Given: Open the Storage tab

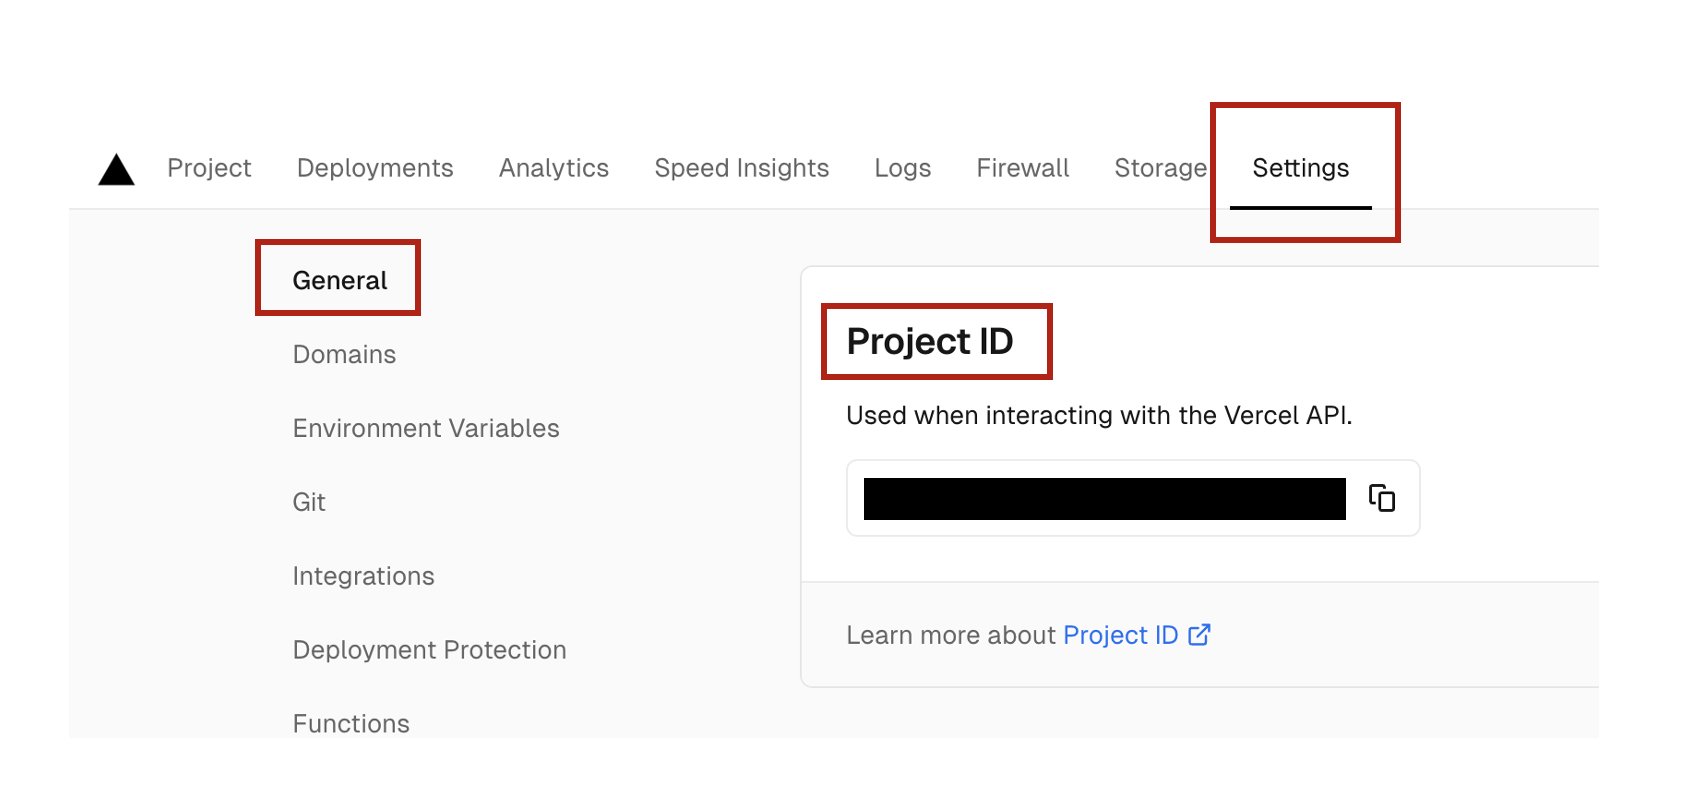Looking at the screenshot, I should 1160,168.
